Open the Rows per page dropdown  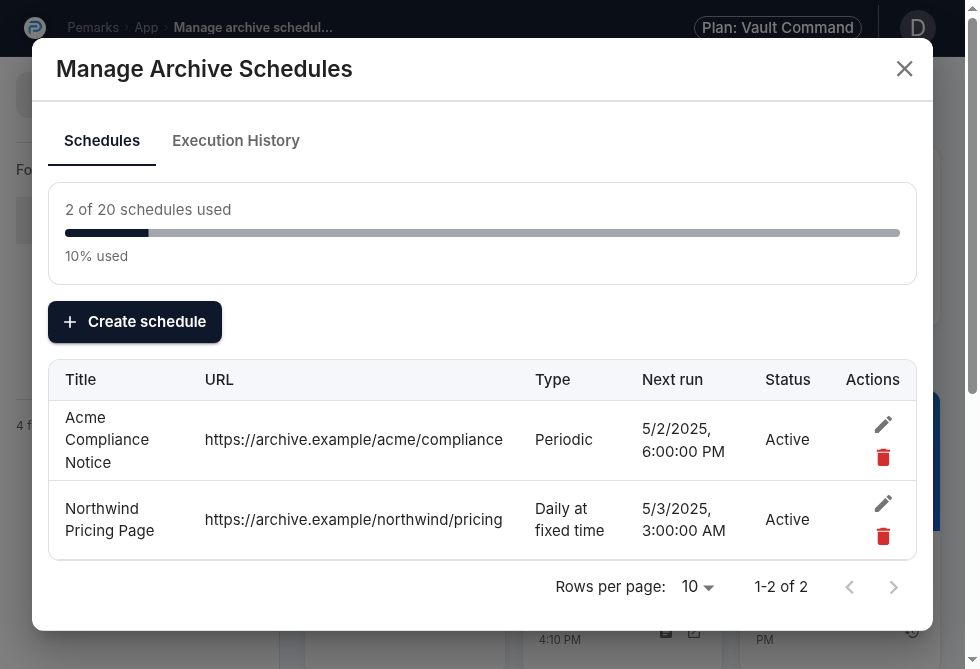point(698,586)
